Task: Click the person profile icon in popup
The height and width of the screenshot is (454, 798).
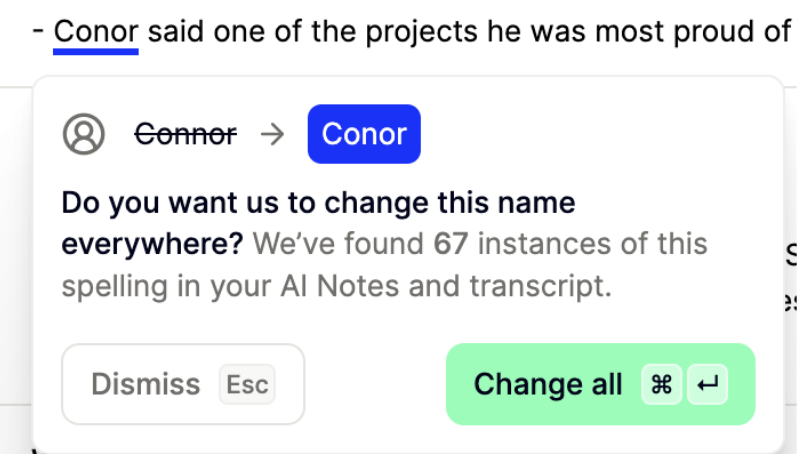Action: click(84, 134)
